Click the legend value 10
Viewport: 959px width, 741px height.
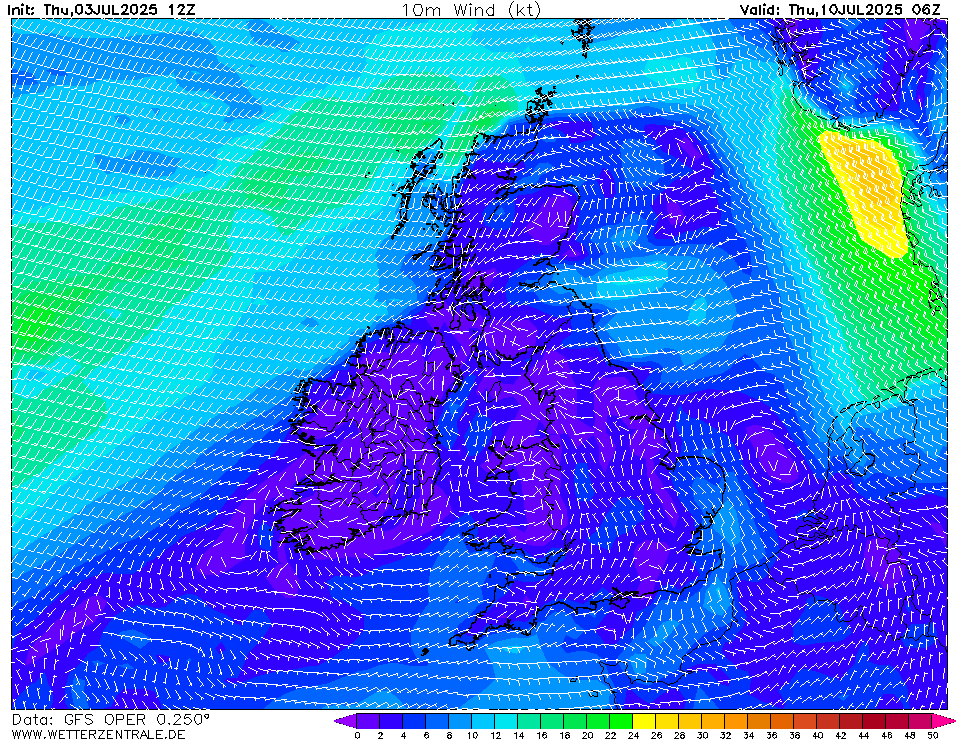tap(472, 735)
